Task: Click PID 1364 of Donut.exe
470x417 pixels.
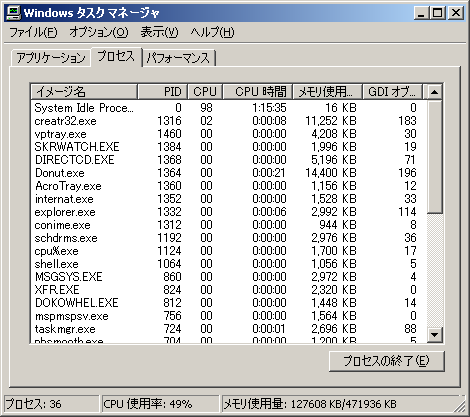Action: coord(169,173)
